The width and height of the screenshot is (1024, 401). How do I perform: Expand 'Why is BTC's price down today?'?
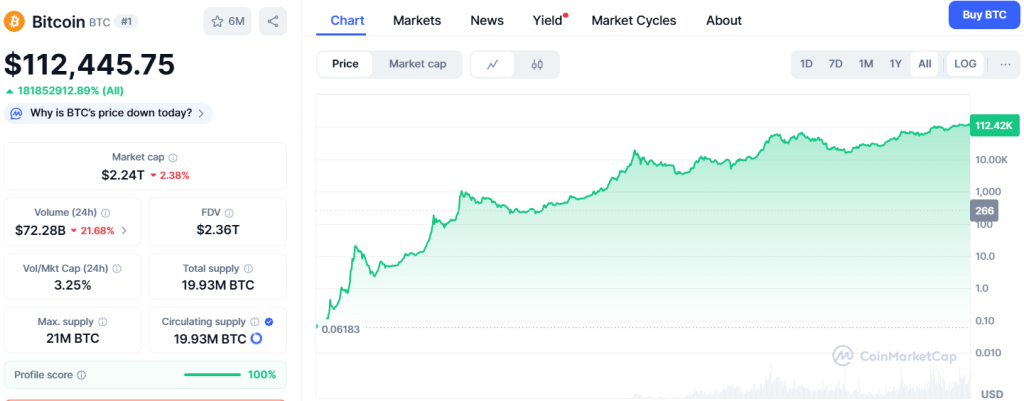coord(108,113)
